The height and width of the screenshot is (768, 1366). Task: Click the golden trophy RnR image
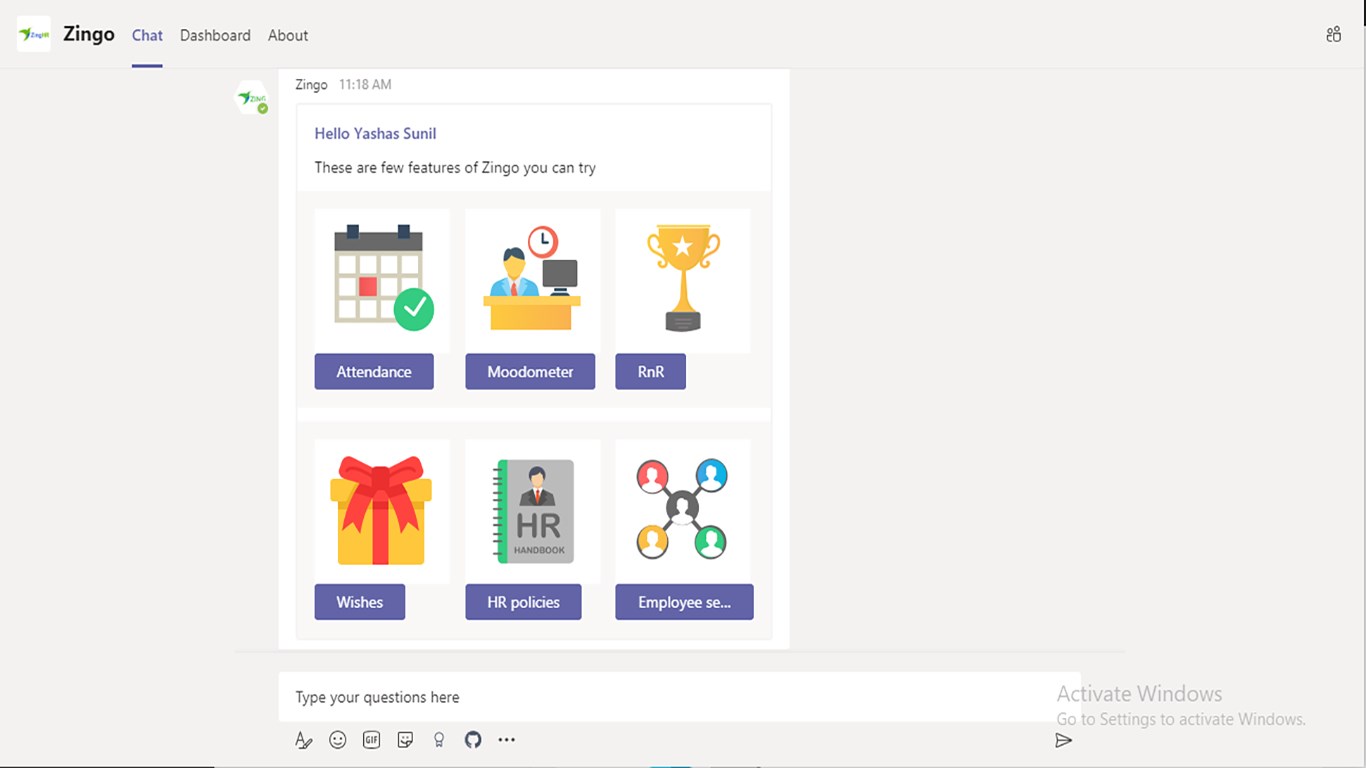click(x=683, y=281)
